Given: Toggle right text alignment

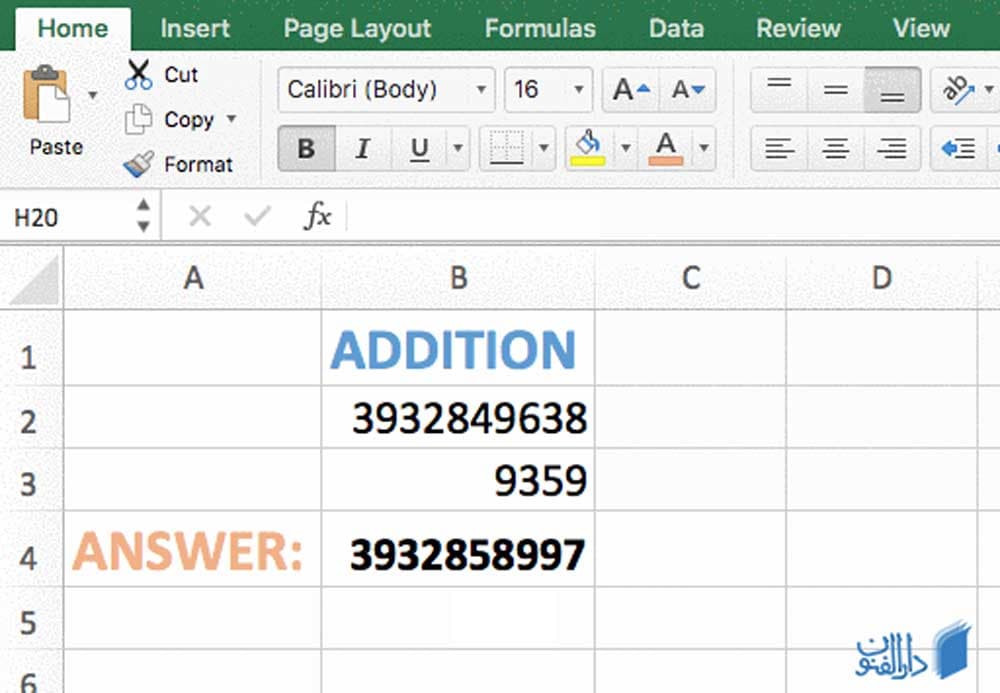Looking at the screenshot, I should 891,148.
